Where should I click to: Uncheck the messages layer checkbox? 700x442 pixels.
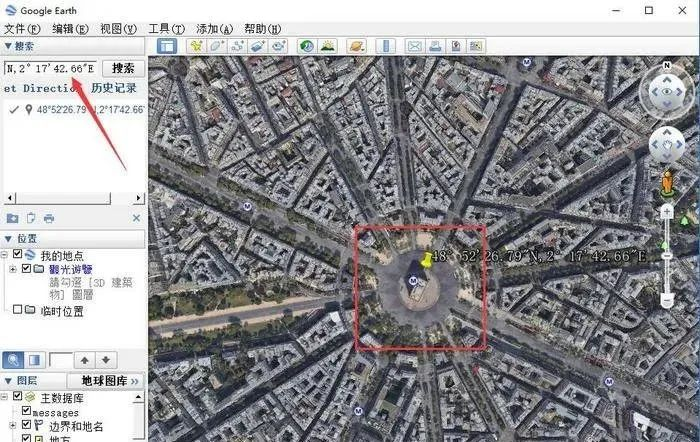(26, 410)
